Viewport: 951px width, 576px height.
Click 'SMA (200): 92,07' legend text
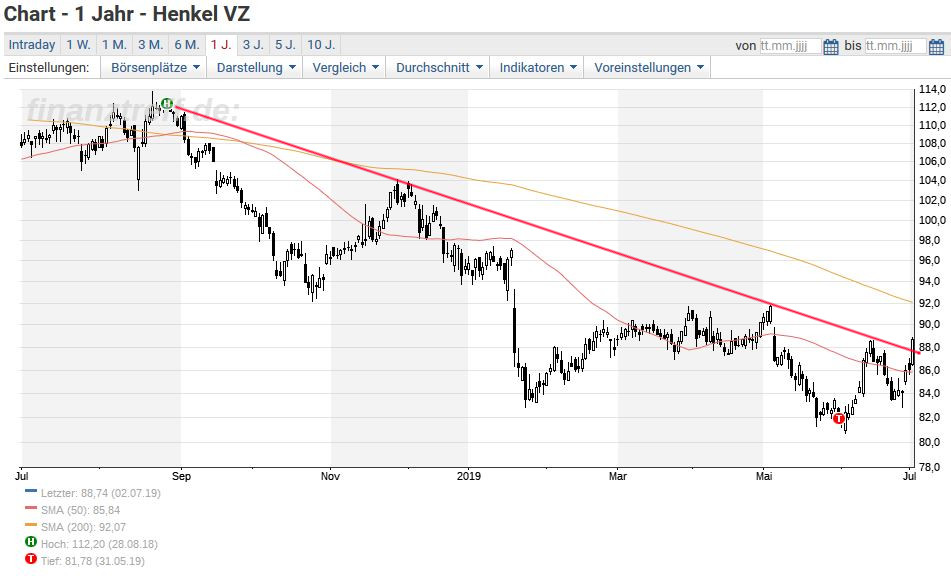tap(84, 527)
